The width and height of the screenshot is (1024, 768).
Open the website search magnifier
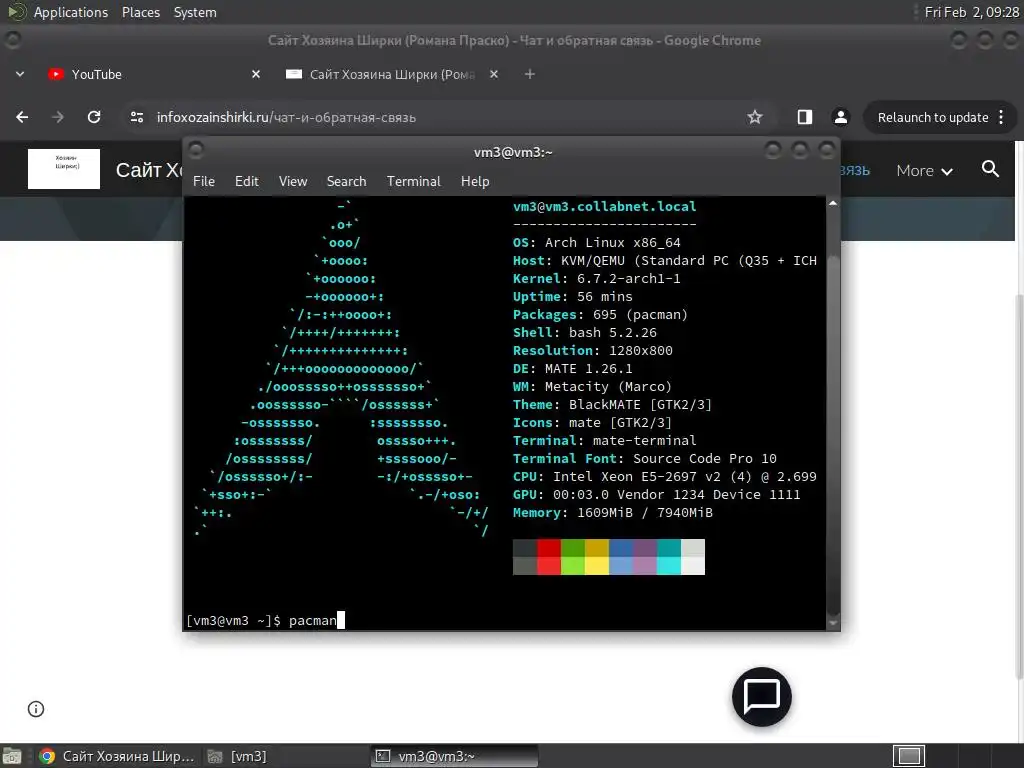tap(990, 169)
